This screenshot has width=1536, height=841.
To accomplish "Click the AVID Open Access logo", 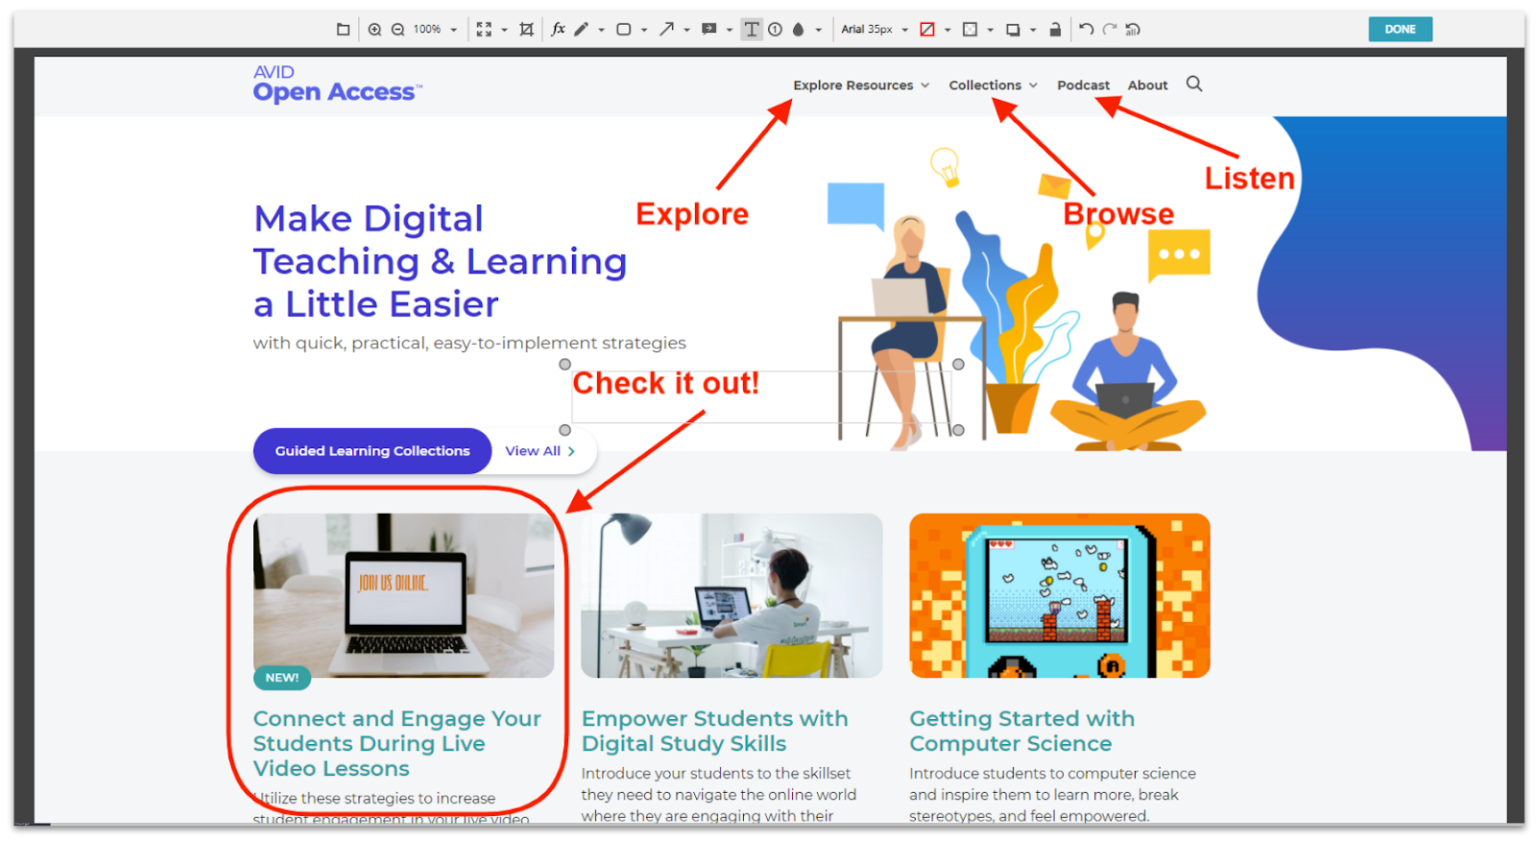I will pos(337,84).
